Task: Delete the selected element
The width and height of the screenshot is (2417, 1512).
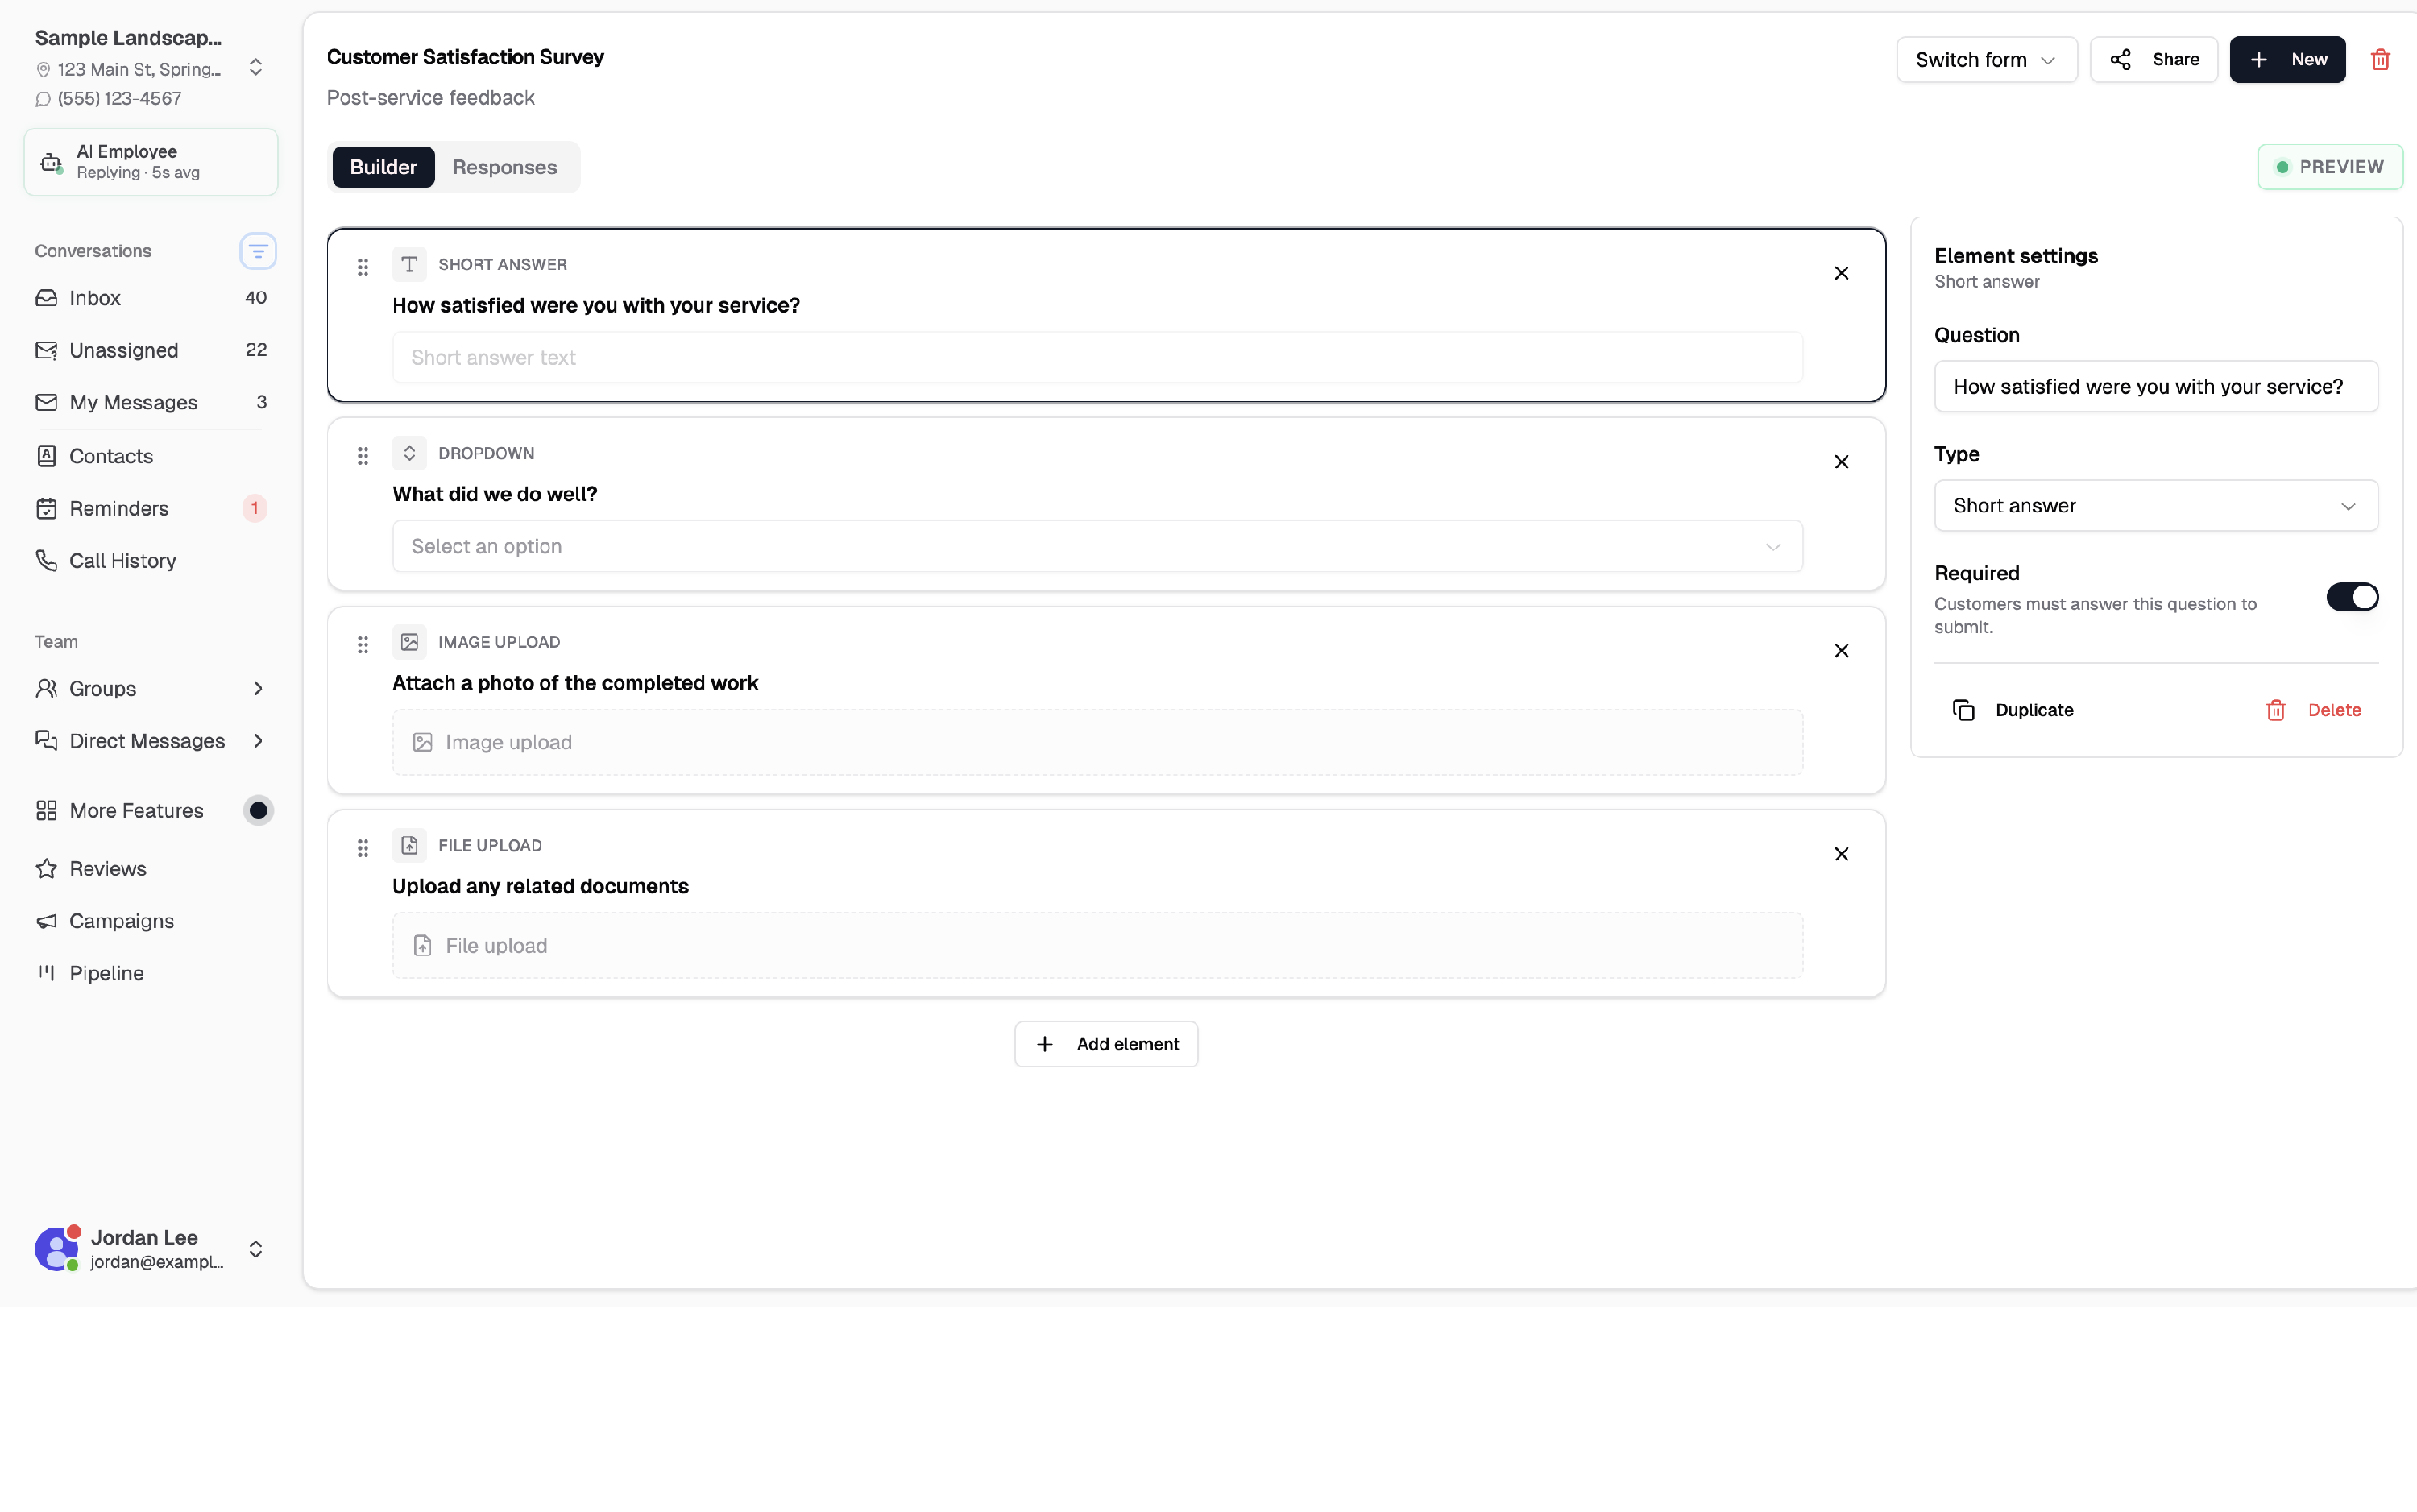Action: [2313, 710]
